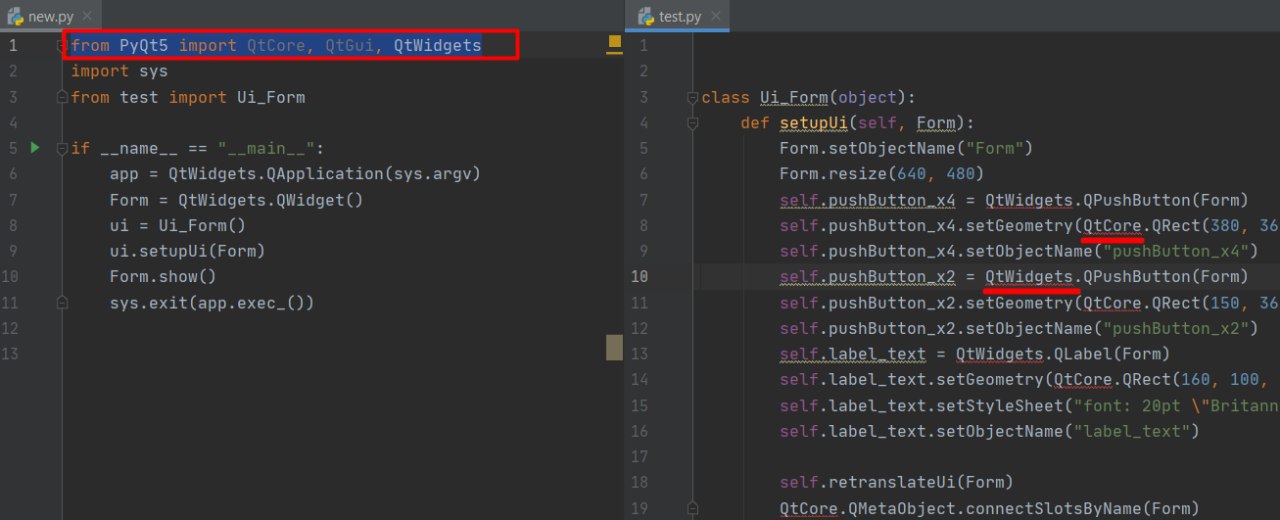This screenshot has height=520, width=1280.
Task: Click line number 13 in new.py gutter
Action: point(12,354)
